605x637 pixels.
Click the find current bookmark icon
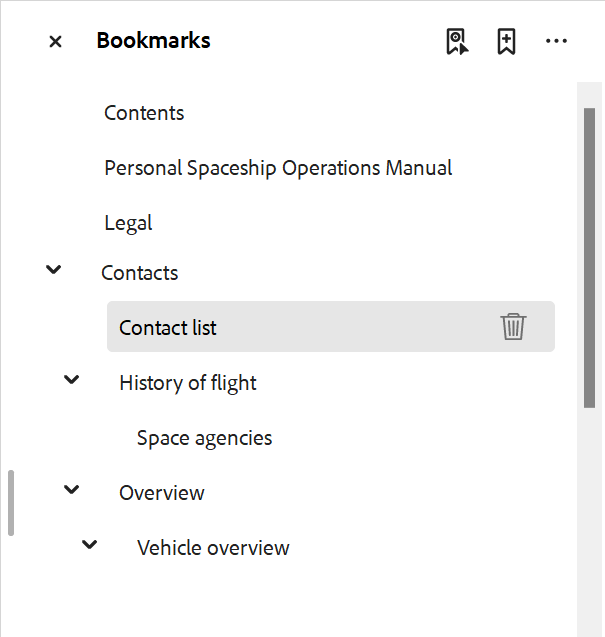coord(457,42)
